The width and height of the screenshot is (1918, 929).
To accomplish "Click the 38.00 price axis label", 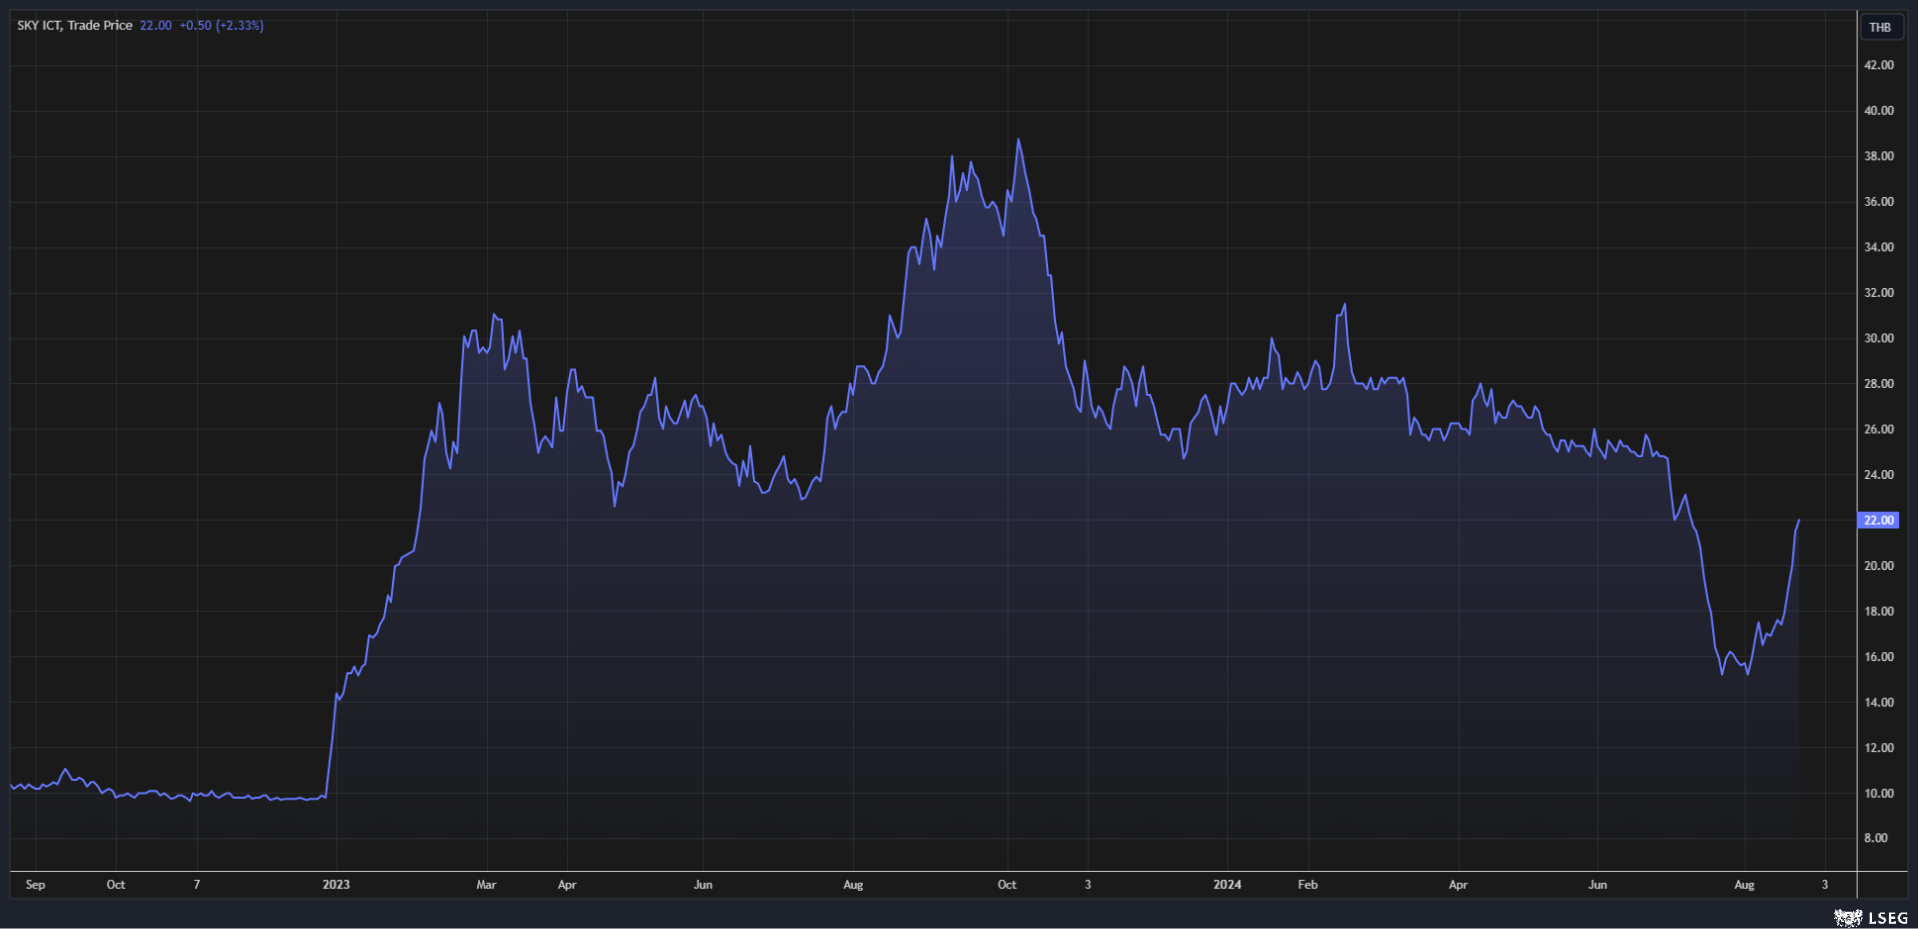I will point(1879,156).
